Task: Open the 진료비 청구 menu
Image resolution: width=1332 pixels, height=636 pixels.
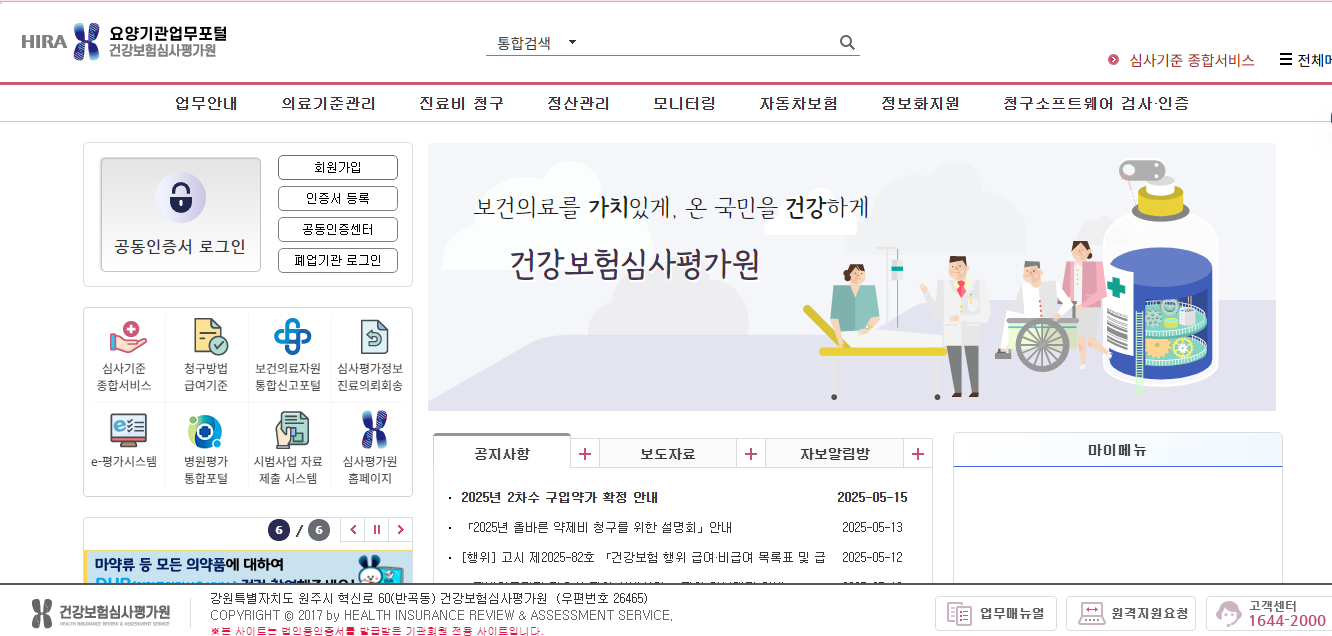Action: pos(461,103)
